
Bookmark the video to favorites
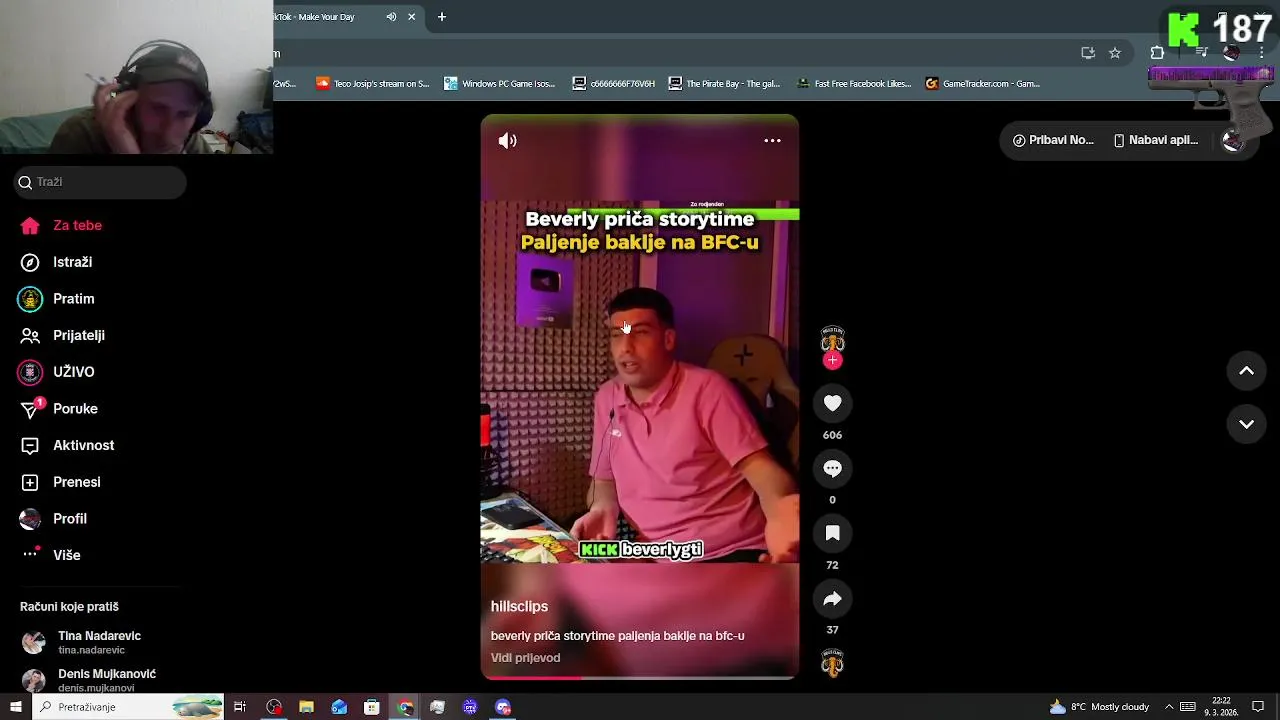click(832, 533)
